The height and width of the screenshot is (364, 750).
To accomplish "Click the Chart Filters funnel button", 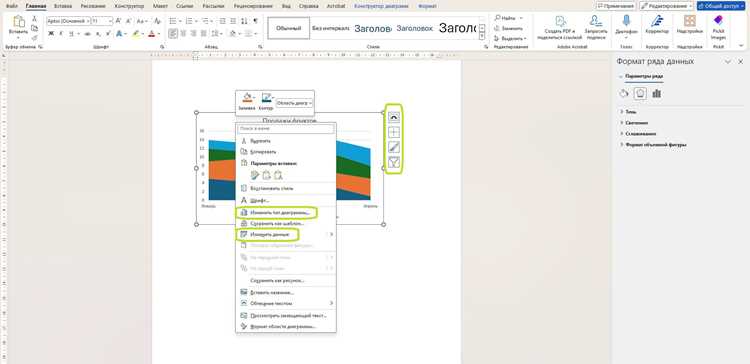I will [394, 162].
